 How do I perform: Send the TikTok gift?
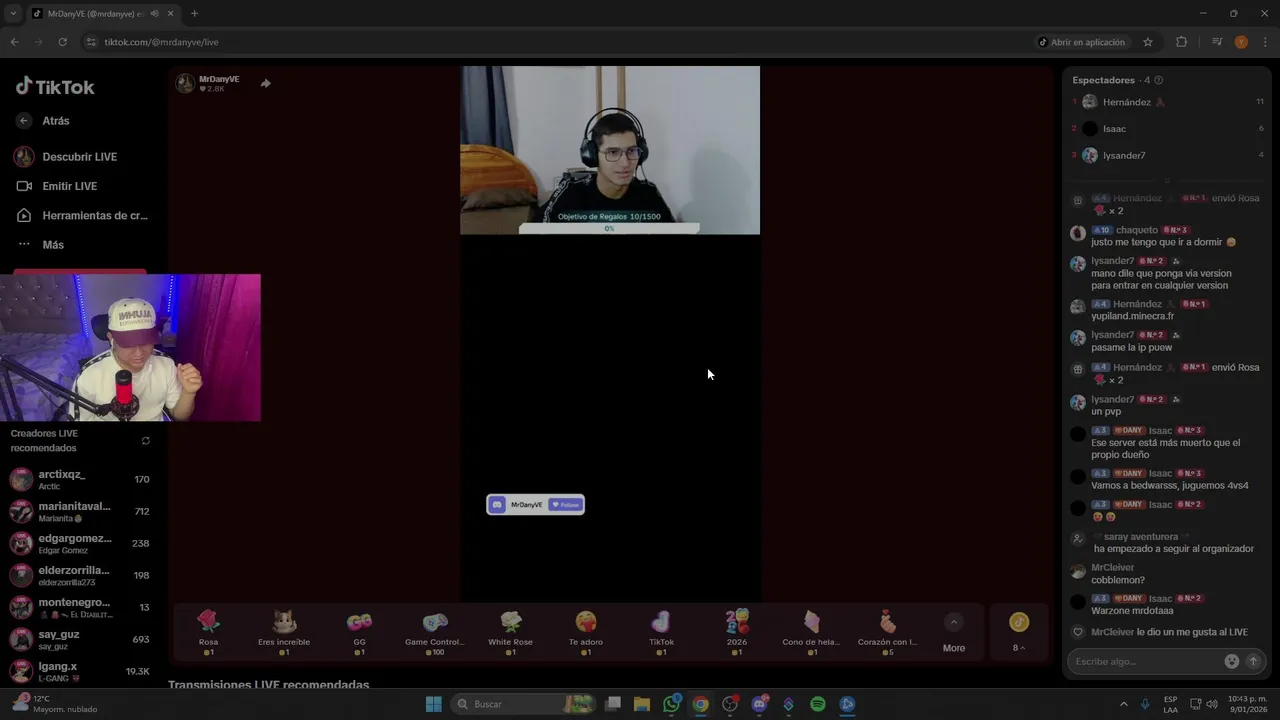click(661, 633)
